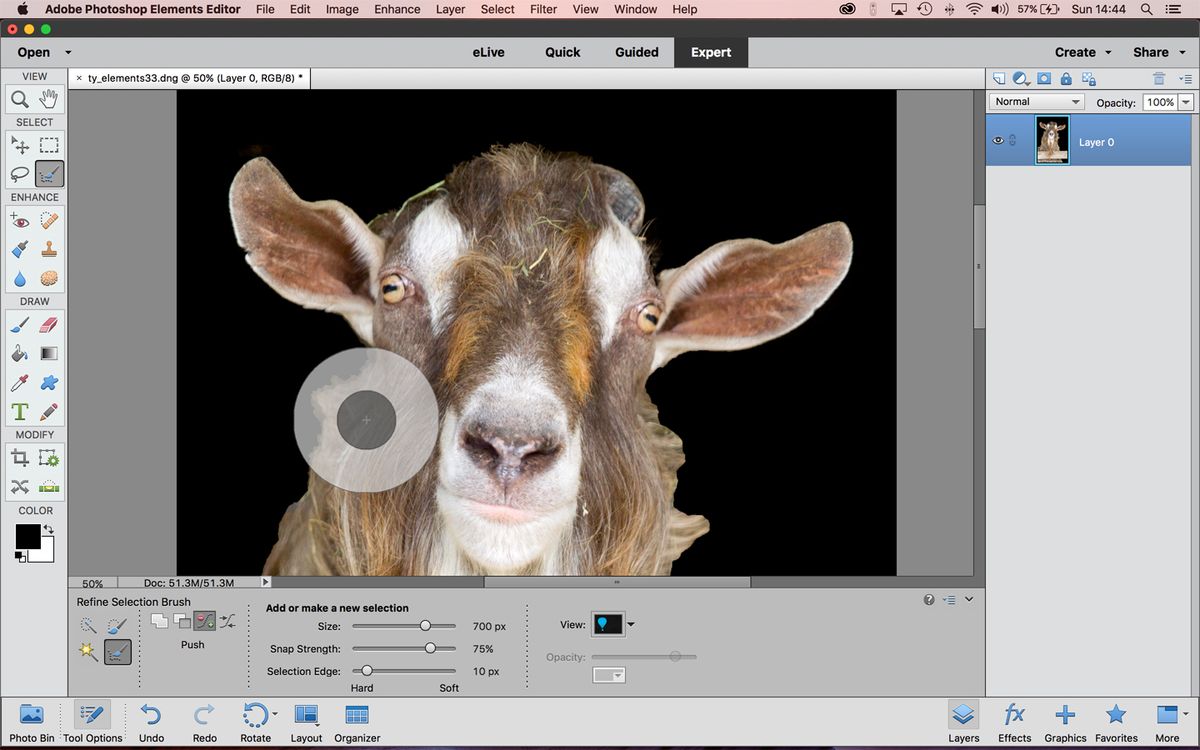This screenshot has width=1200, height=750.
Task: Open the adjustment layer menu in Layers panel
Action: point(1020,78)
